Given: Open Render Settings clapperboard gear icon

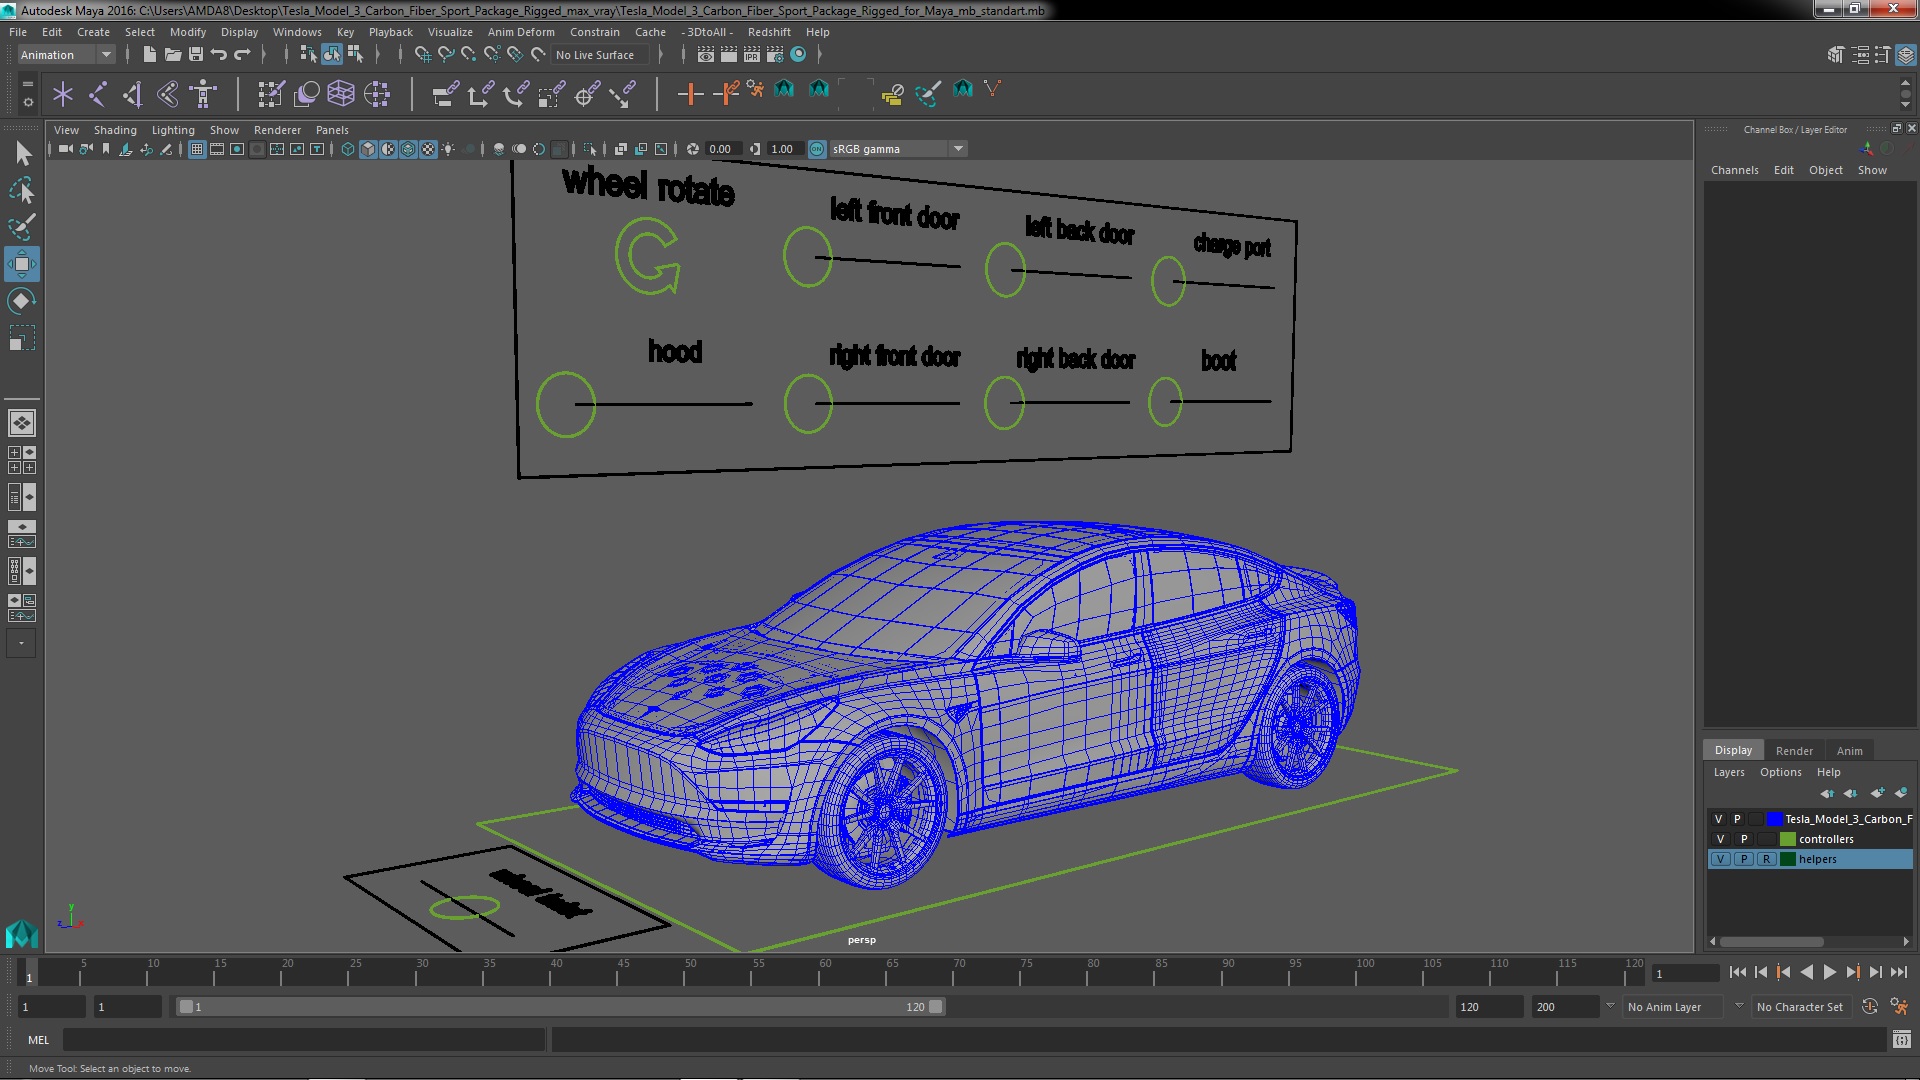Looking at the screenshot, I should click(x=775, y=55).
